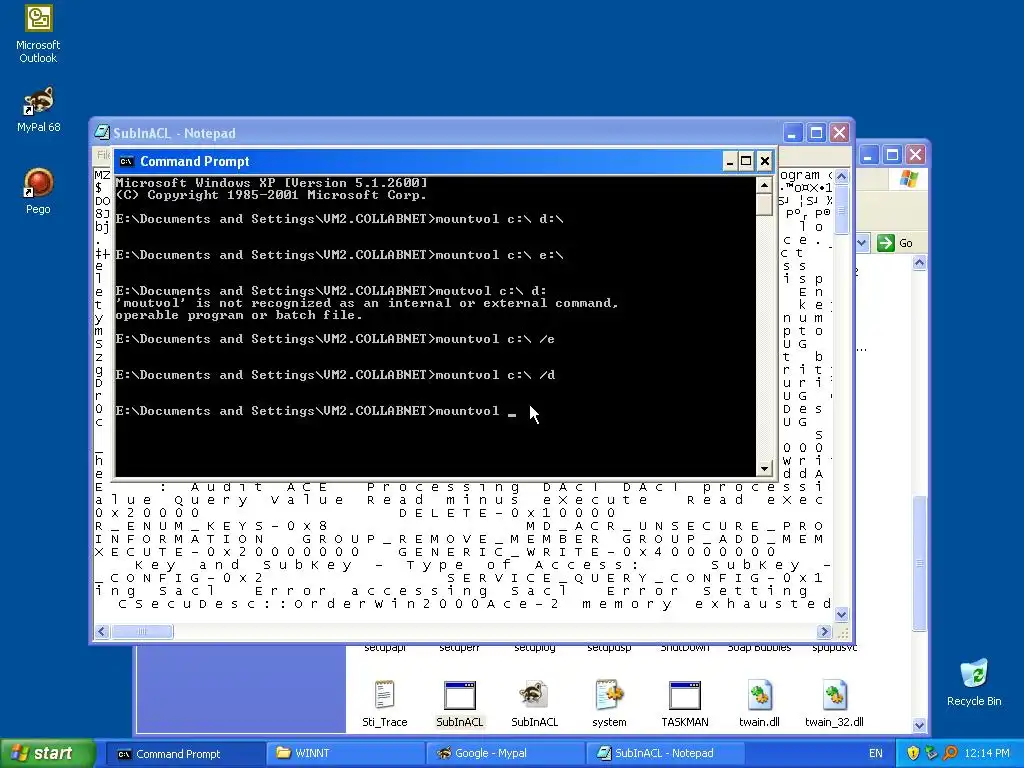Click WINNT window scrollbar up arrow
The height and width of the screenshot is (768, 1024).
[919, 263]
